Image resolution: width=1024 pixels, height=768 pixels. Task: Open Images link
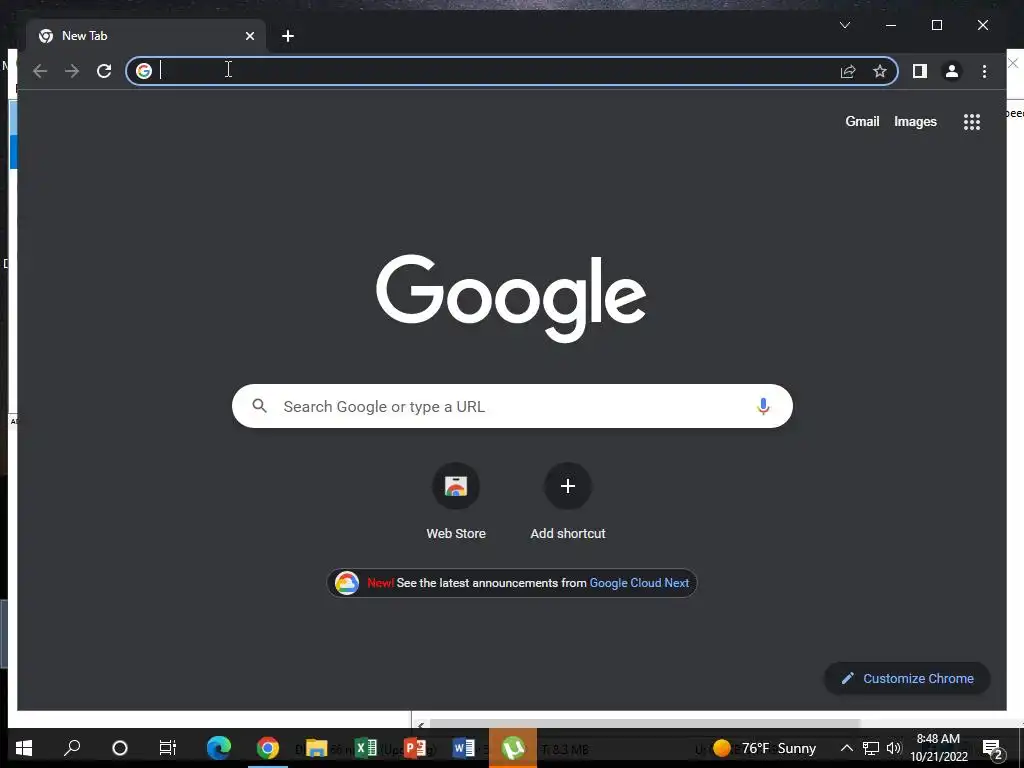915,121
